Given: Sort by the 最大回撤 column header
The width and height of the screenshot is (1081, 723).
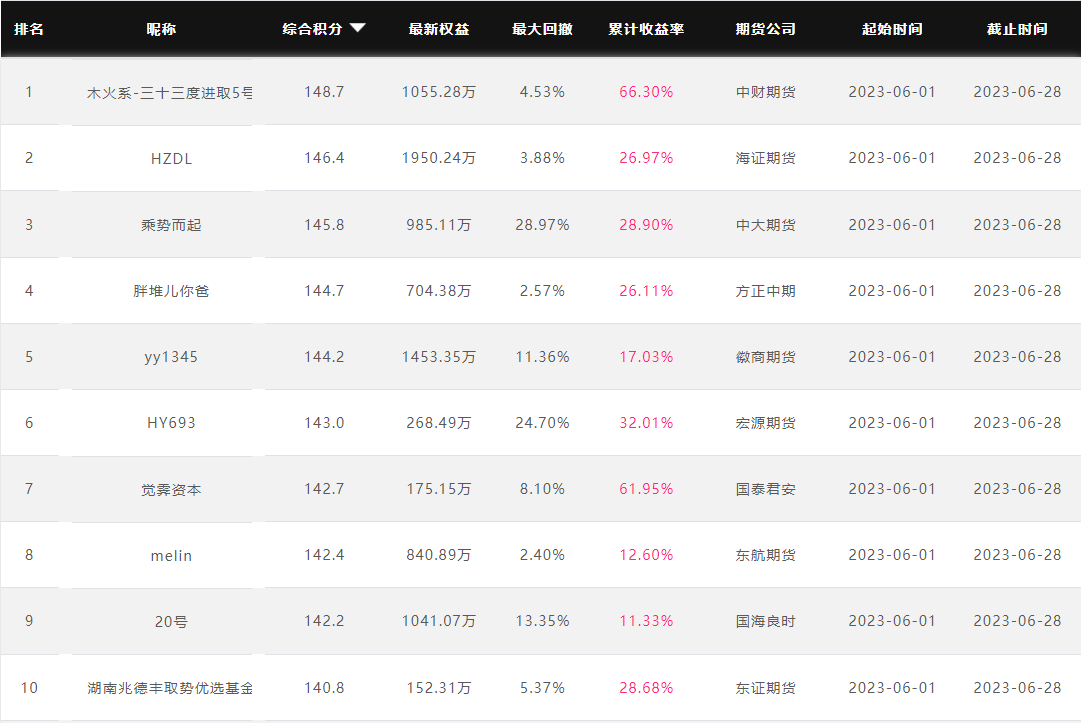Looking at the screenshot, I should (x=543, y=29).
